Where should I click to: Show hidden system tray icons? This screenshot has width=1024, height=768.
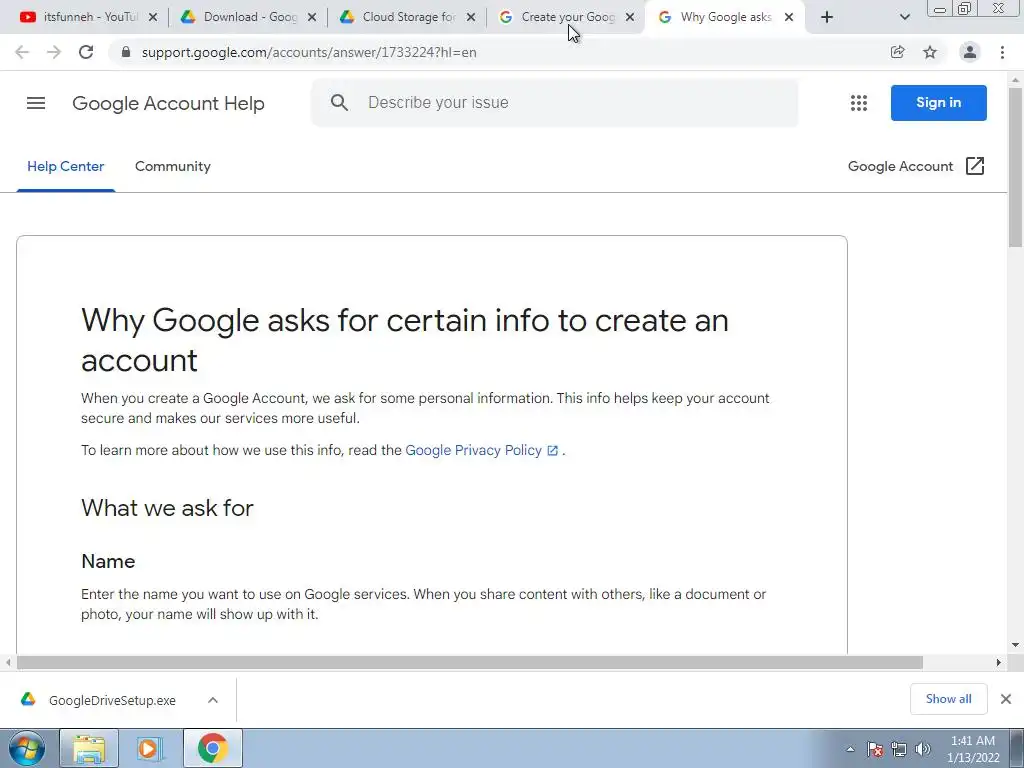tap(850, 749)
